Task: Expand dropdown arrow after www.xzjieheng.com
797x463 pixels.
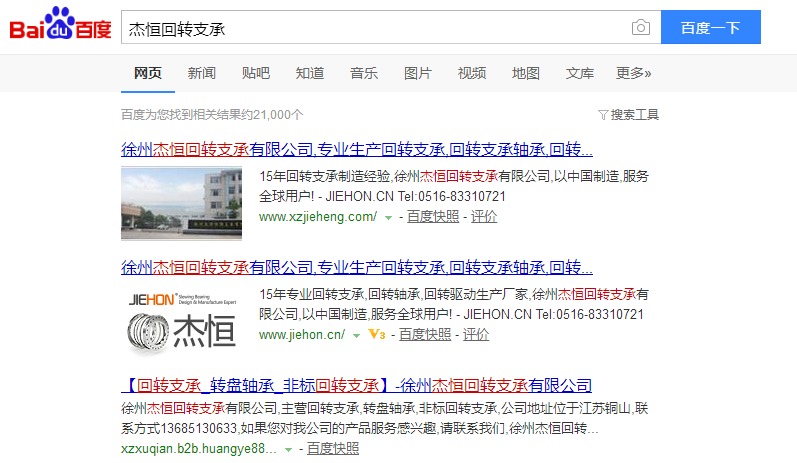Action: (x=388, y=218)
